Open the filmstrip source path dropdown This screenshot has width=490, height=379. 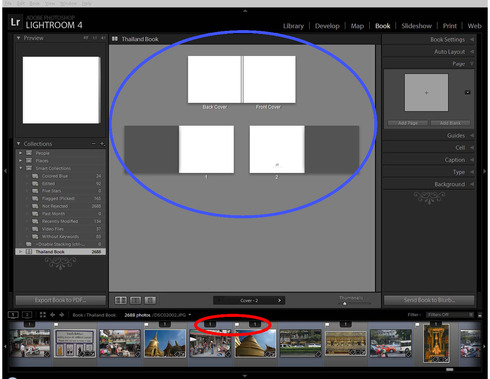tap(190, 314)
